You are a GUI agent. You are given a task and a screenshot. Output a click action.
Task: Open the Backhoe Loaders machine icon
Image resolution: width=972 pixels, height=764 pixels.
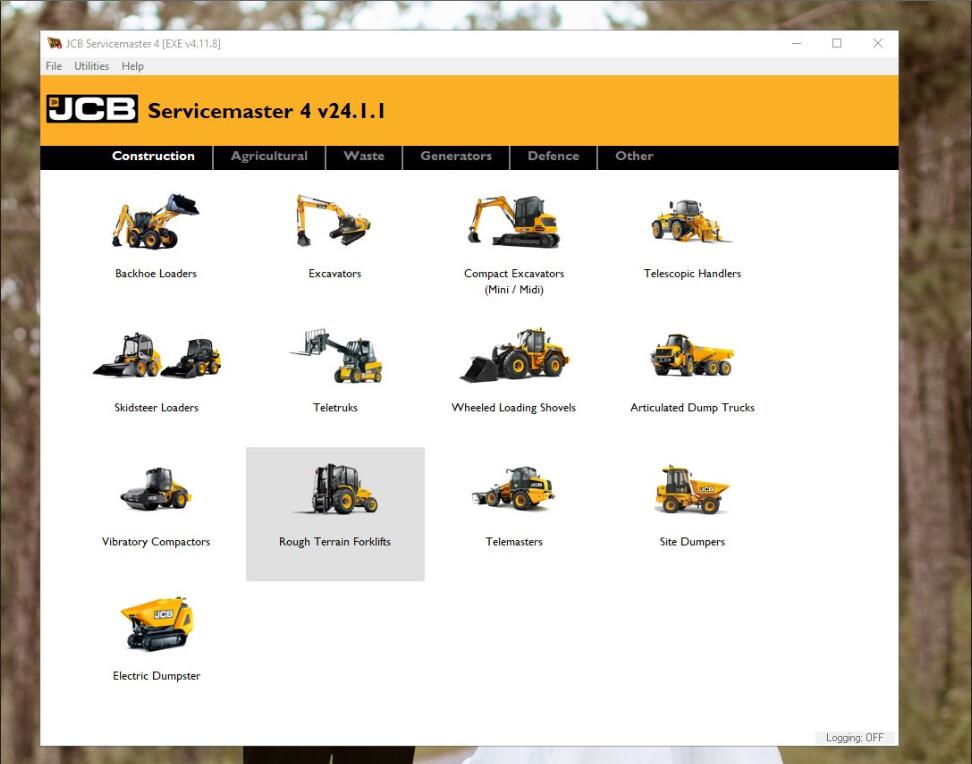tap(156, 221)
